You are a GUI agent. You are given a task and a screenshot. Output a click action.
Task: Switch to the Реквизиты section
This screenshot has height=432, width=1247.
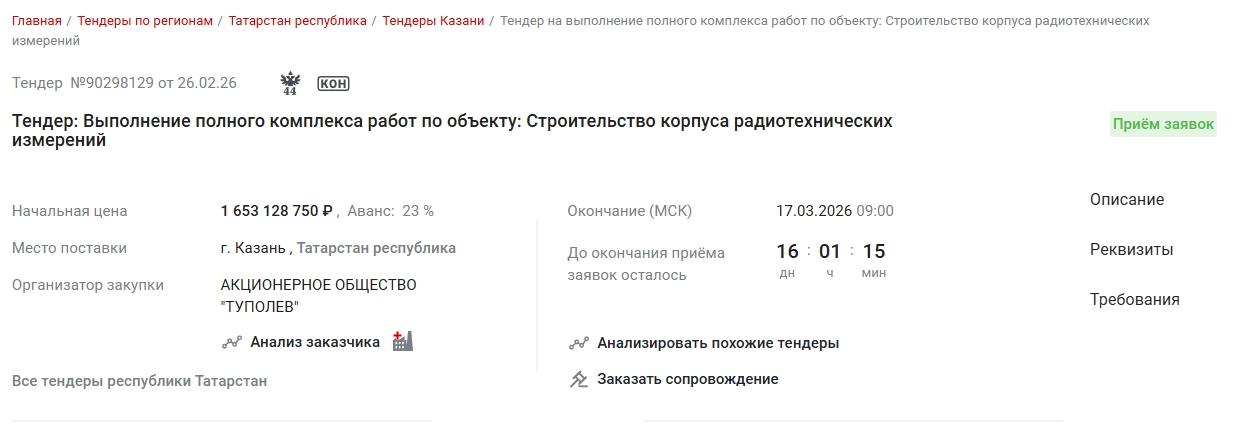(1132, 250)
